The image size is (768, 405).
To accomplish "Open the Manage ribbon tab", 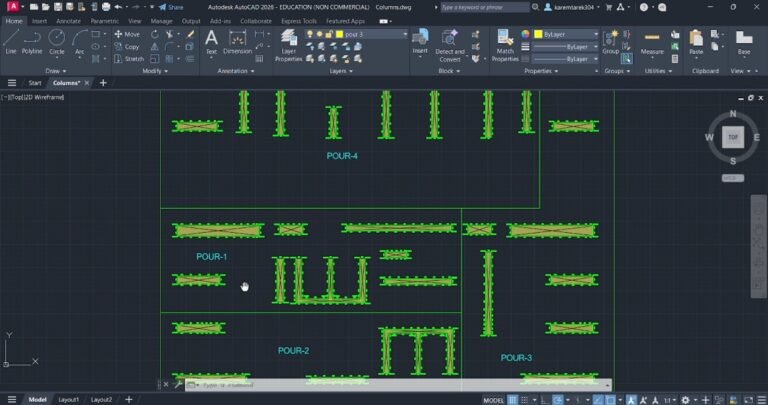I will pyautogui.click(x=161, y=21).
